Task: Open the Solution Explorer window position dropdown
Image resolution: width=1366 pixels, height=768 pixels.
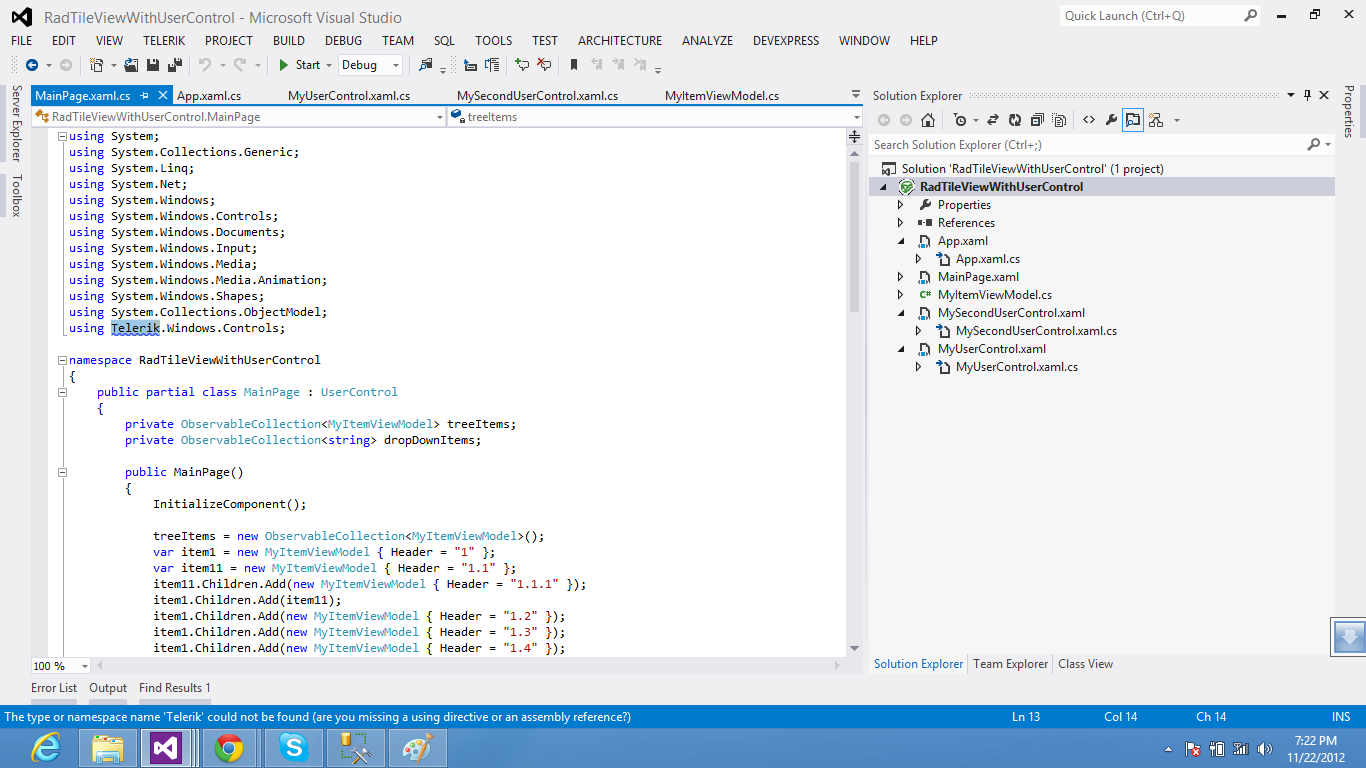Action: (x=1291, y=95)
